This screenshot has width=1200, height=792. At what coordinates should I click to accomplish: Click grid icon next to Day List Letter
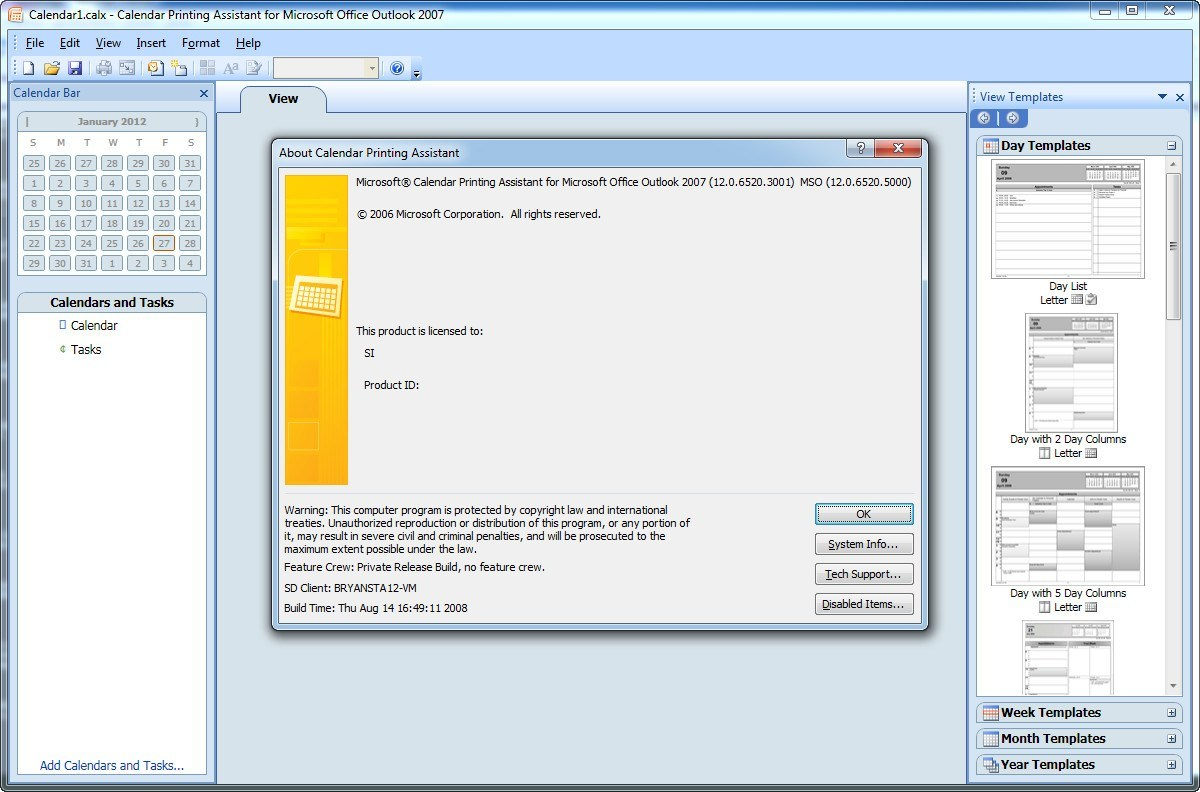[x=1077, y=299]
